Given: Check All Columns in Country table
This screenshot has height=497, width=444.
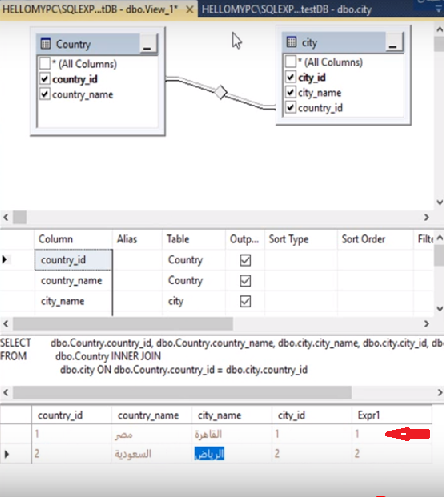Looking at the screenshot, I should tap(45, 63).
